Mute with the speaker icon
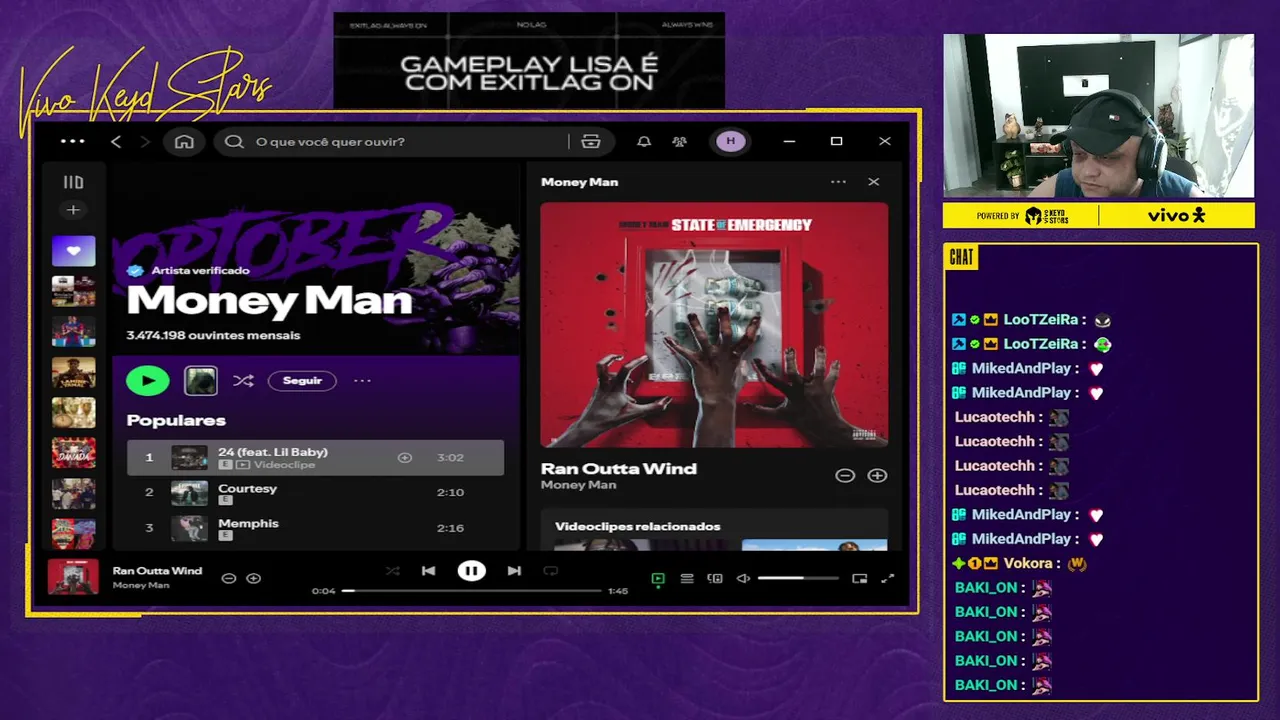Image resolution: width=1280 pixels, height=720 pixels. (743, 579)
